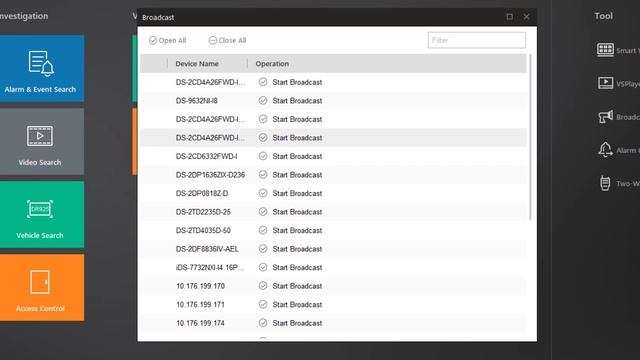Image resolution: width=640 pixels, height=360 pixels.
Task: Click the Close All button
Action: click(227, 40)
